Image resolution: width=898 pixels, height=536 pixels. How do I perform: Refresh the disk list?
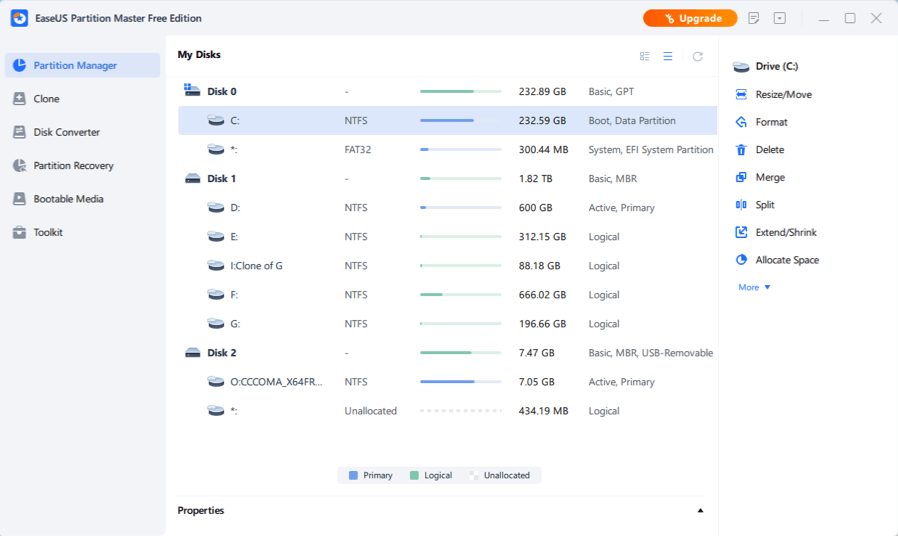(698, 57)
